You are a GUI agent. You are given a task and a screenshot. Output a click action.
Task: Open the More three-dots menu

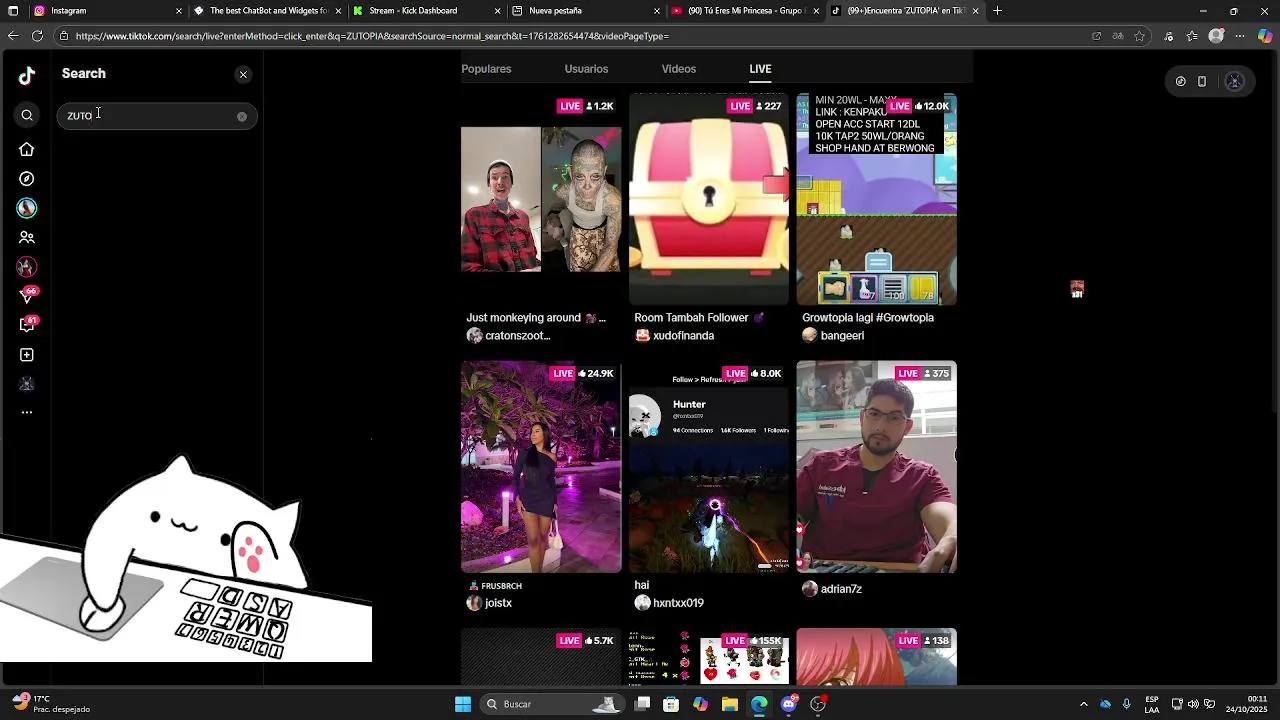pos(27,412)
